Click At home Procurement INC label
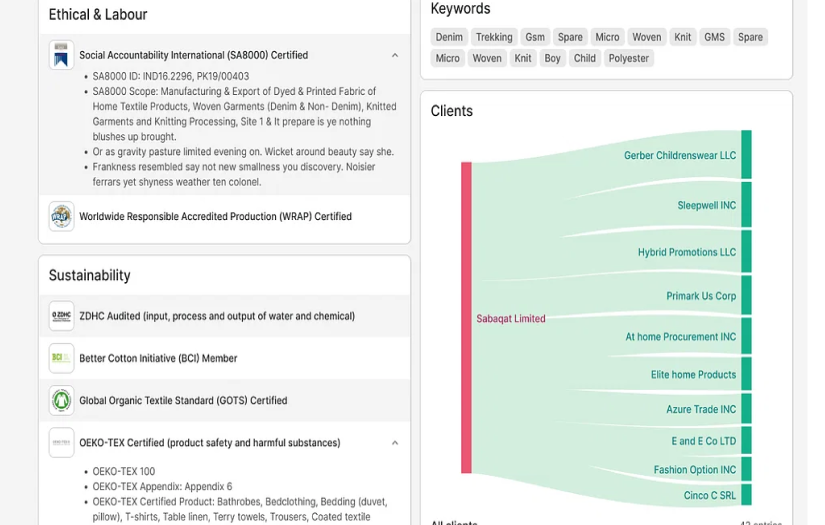This screenshot has width=825, height=525. point(680,337)
